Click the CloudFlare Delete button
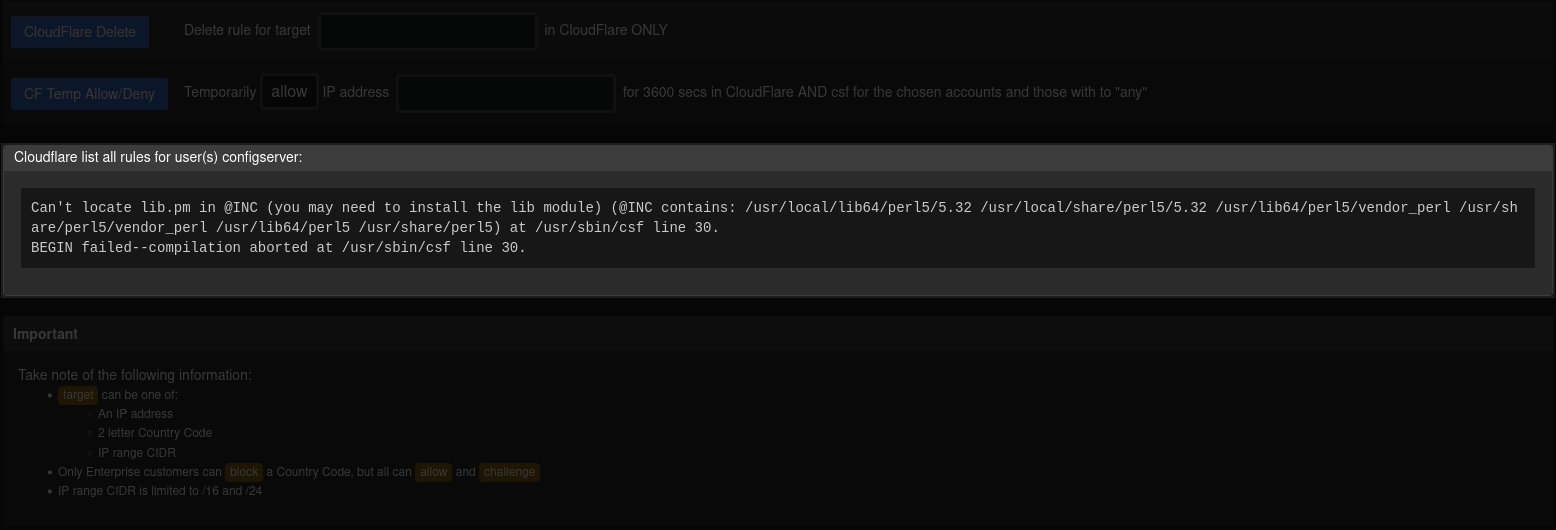This screenshot has width=1556, height=530. coord(80,32)
